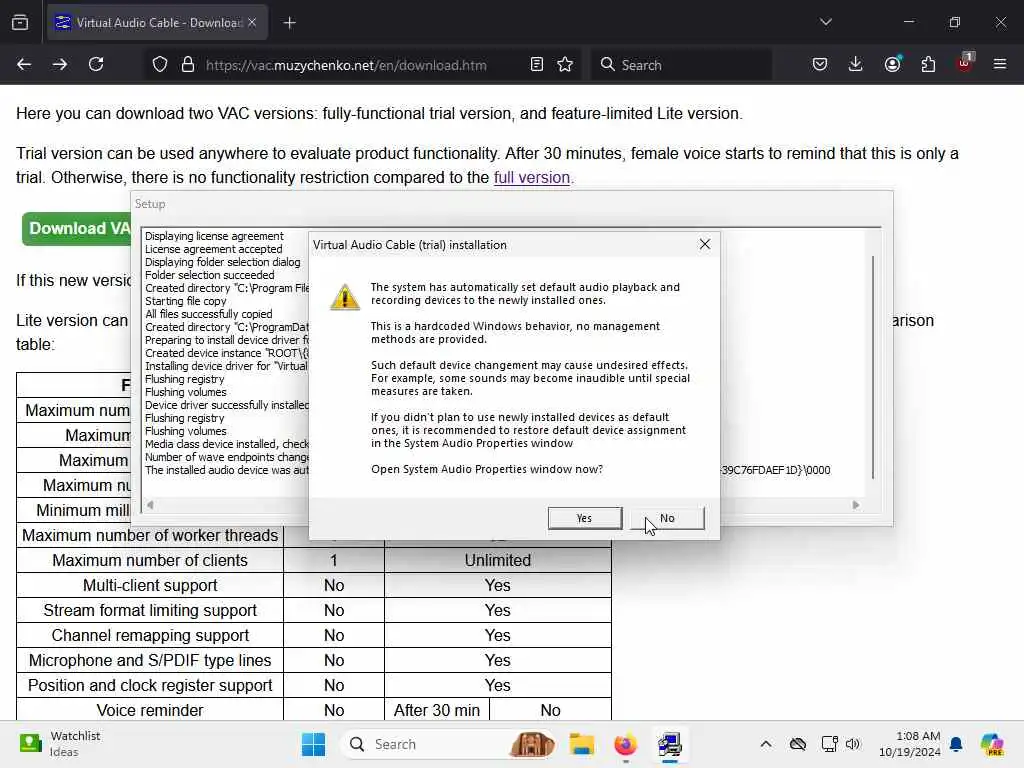Screen dimensions: 1024x768
Task: Click the address bar URL
Action: click(x=346, y=65)
